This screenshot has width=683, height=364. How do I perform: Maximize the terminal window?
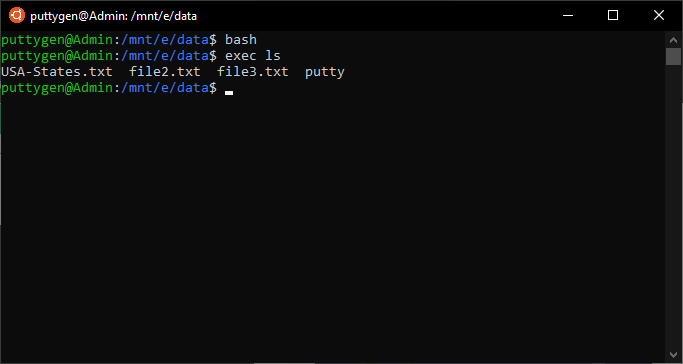click(x=613, y=15)
